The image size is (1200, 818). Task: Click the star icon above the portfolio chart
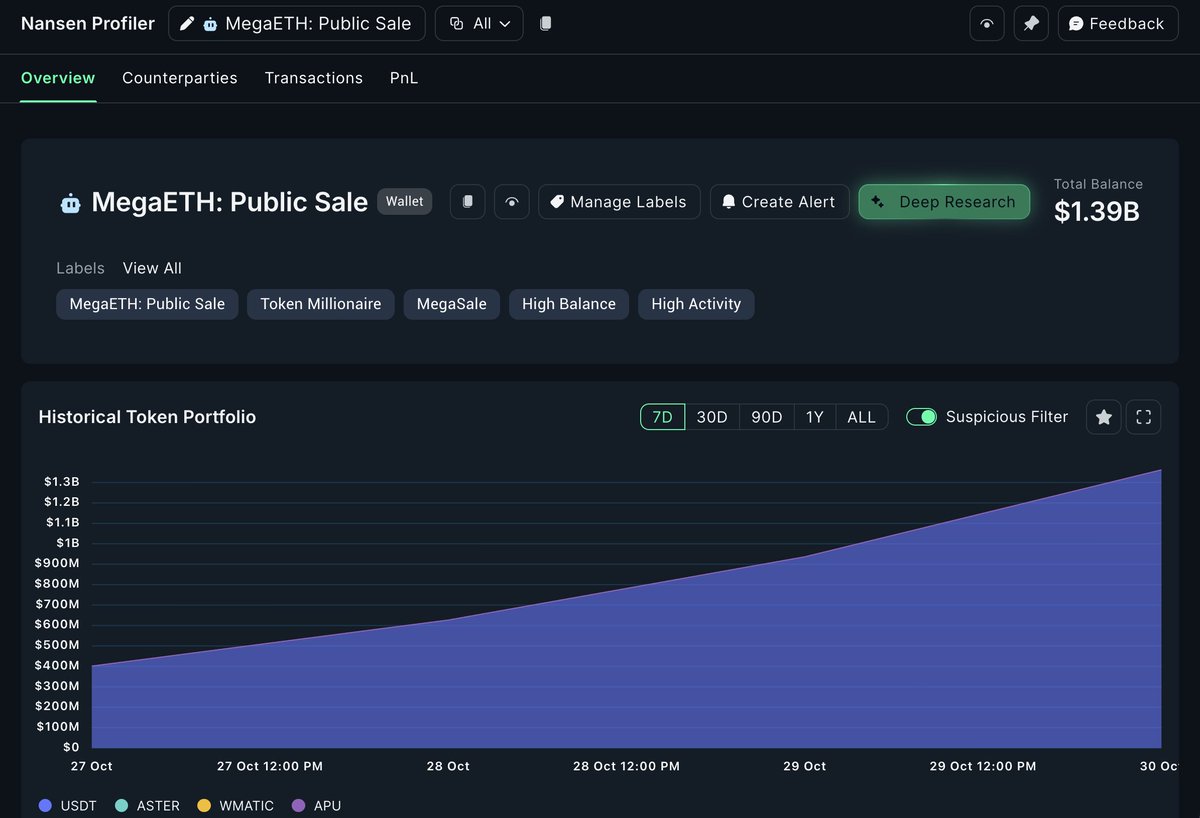tap(1103, 417)
